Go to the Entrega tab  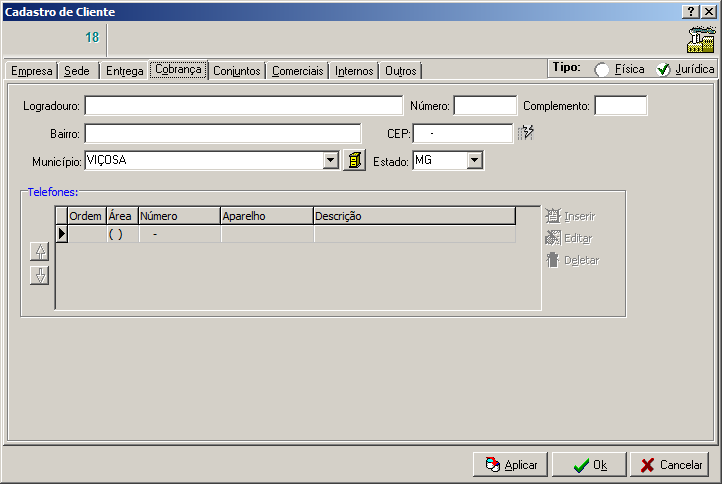(124, 71)
